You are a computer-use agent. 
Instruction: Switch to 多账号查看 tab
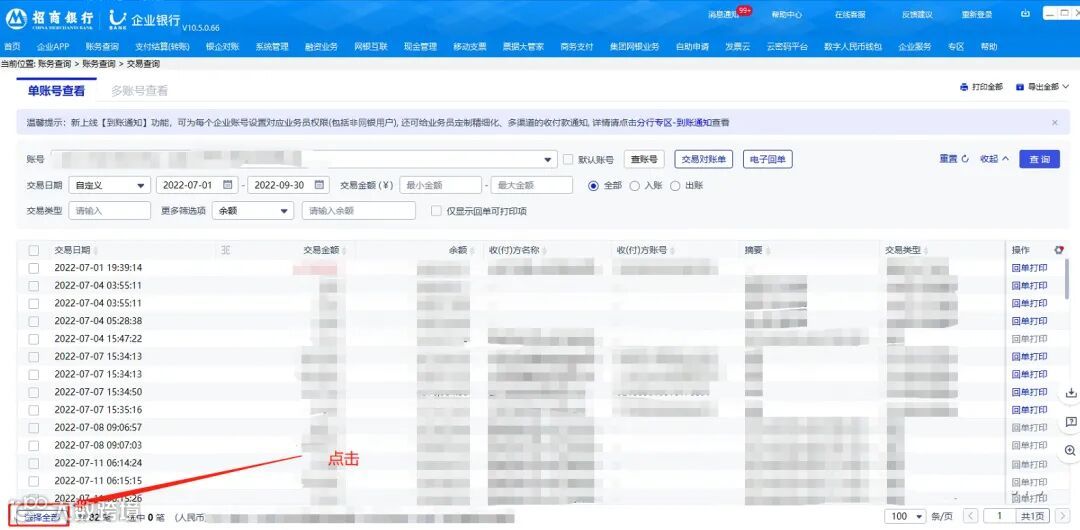(x=139, y=90)
